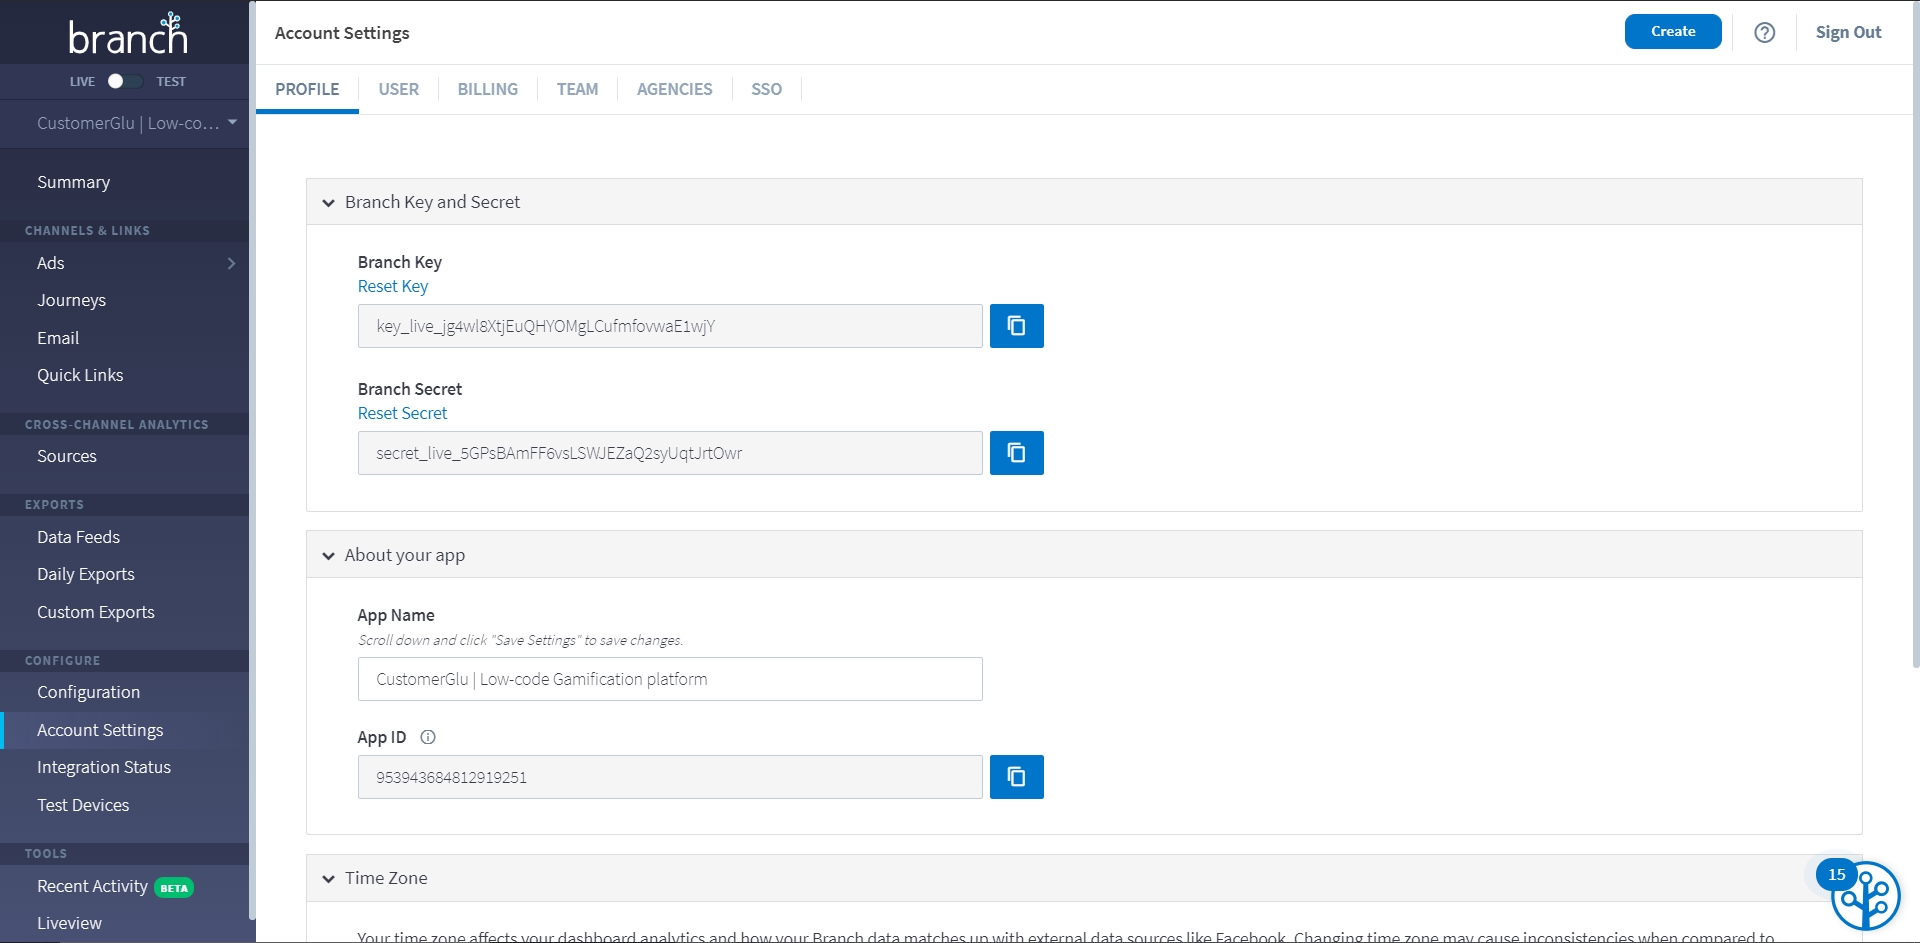Open Integration Status in sidebar

[104, 767]
